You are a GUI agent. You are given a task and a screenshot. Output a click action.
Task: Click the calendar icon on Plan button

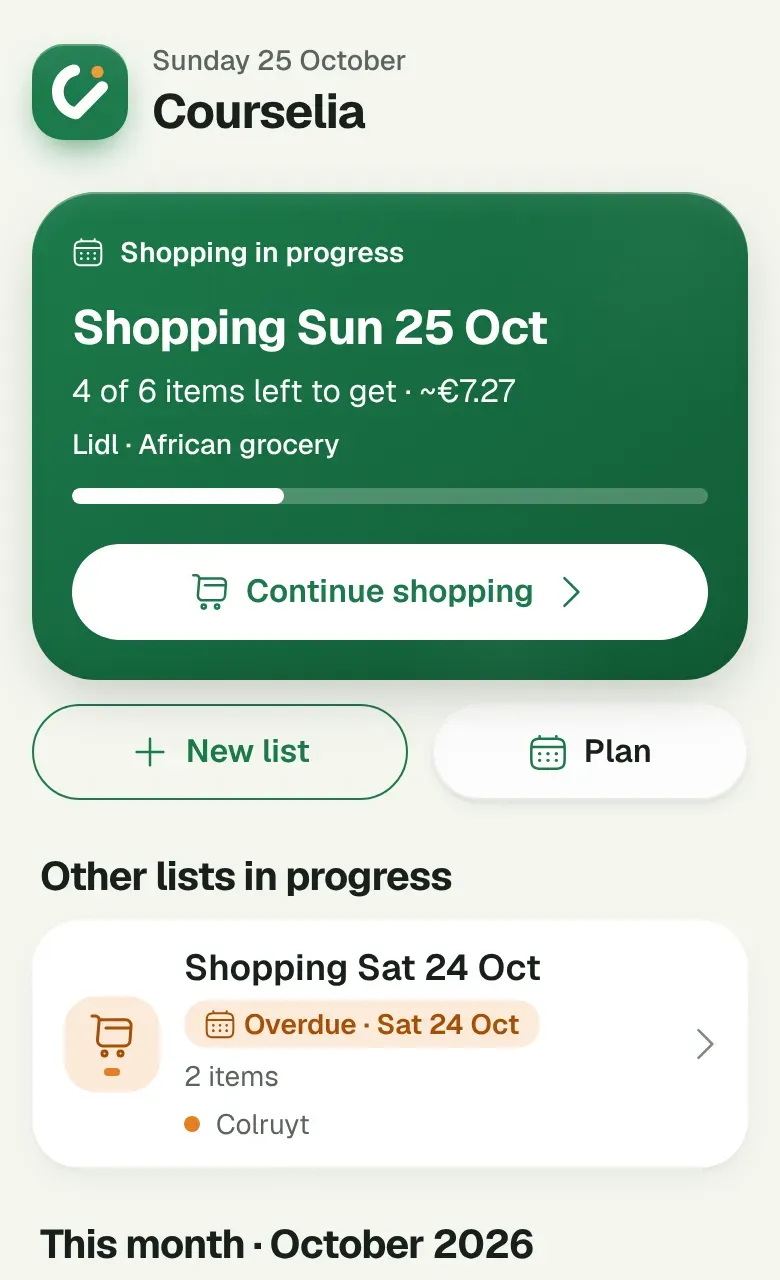tap(548, 752)
